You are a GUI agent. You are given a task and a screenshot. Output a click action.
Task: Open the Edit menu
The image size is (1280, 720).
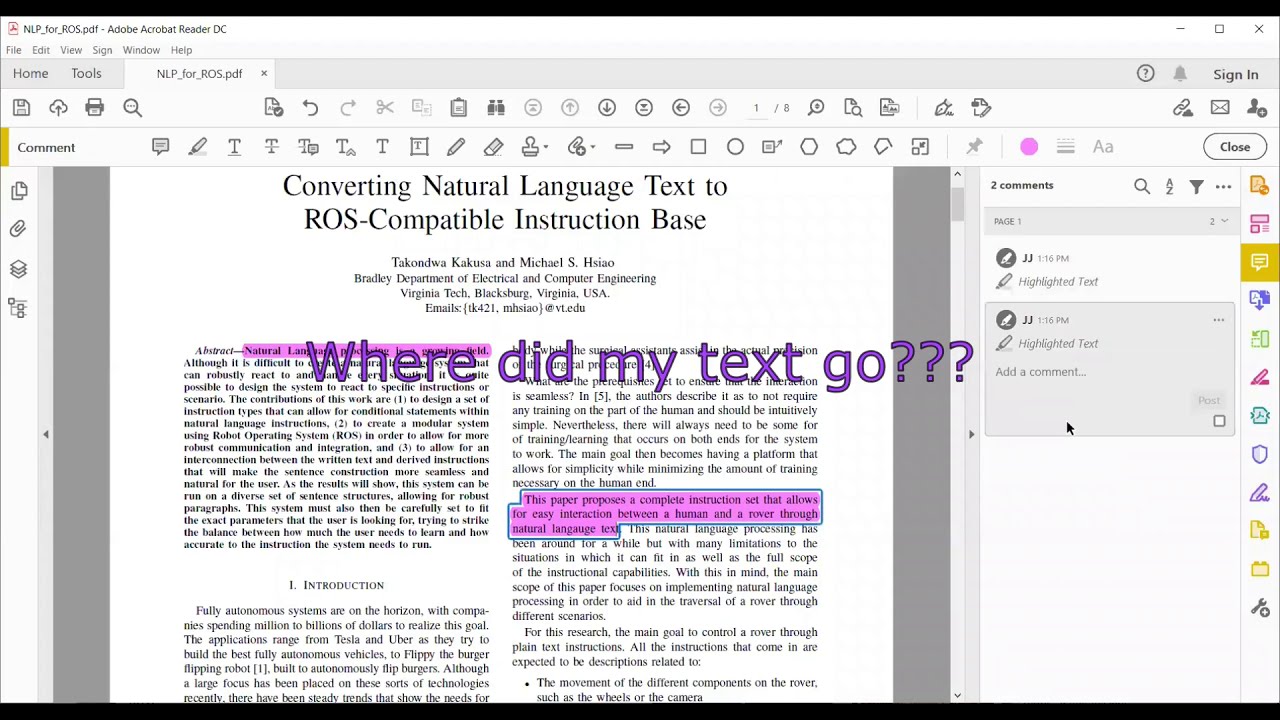pos(41,50)
